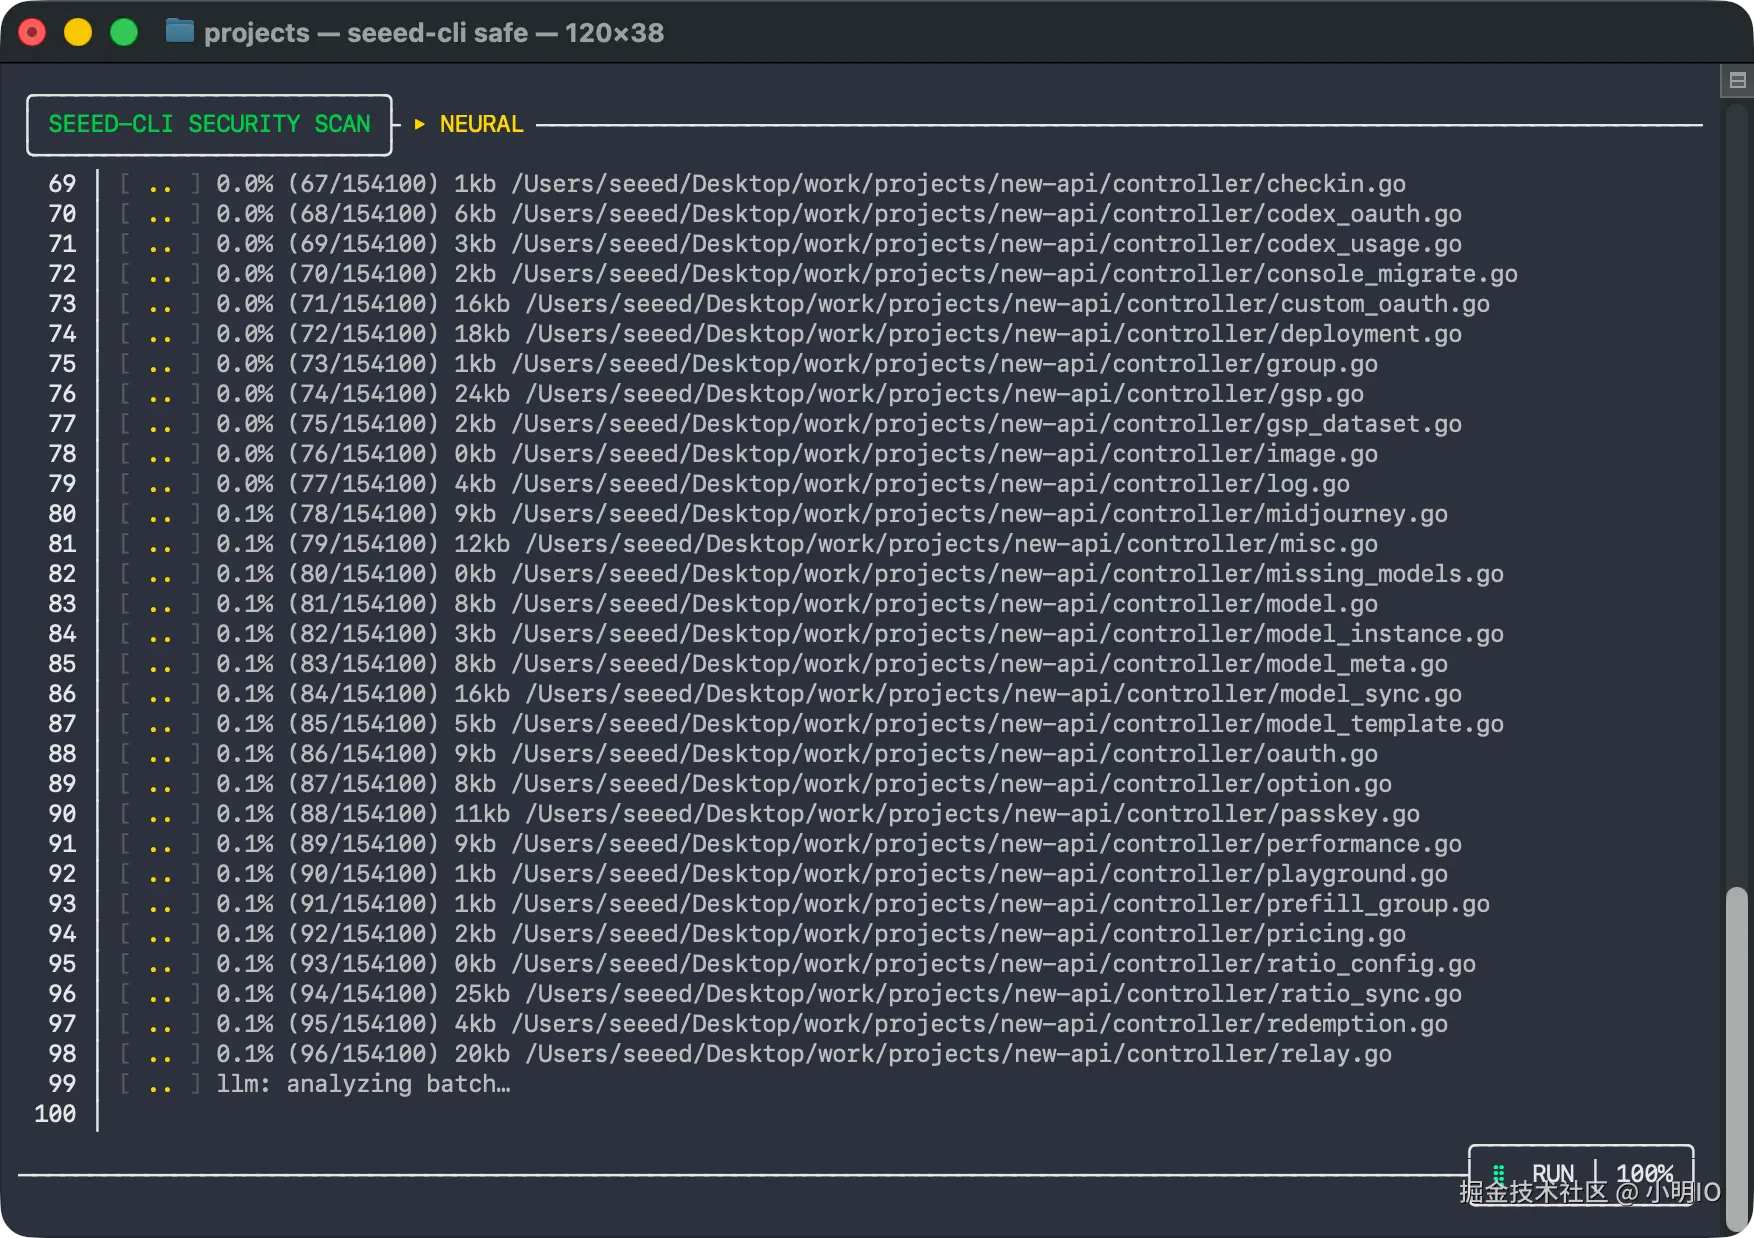Screen dimensions: 1754x1238
Task: Click the projects folder icon in title bar
Action: 180,32
